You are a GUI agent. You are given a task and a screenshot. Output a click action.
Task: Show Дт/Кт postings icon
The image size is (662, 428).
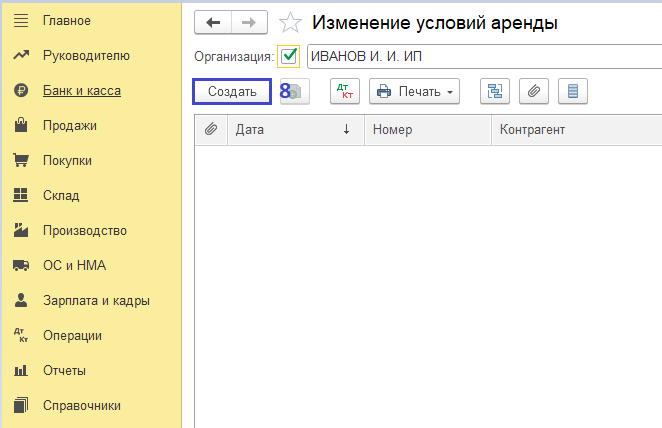[344, 92]
